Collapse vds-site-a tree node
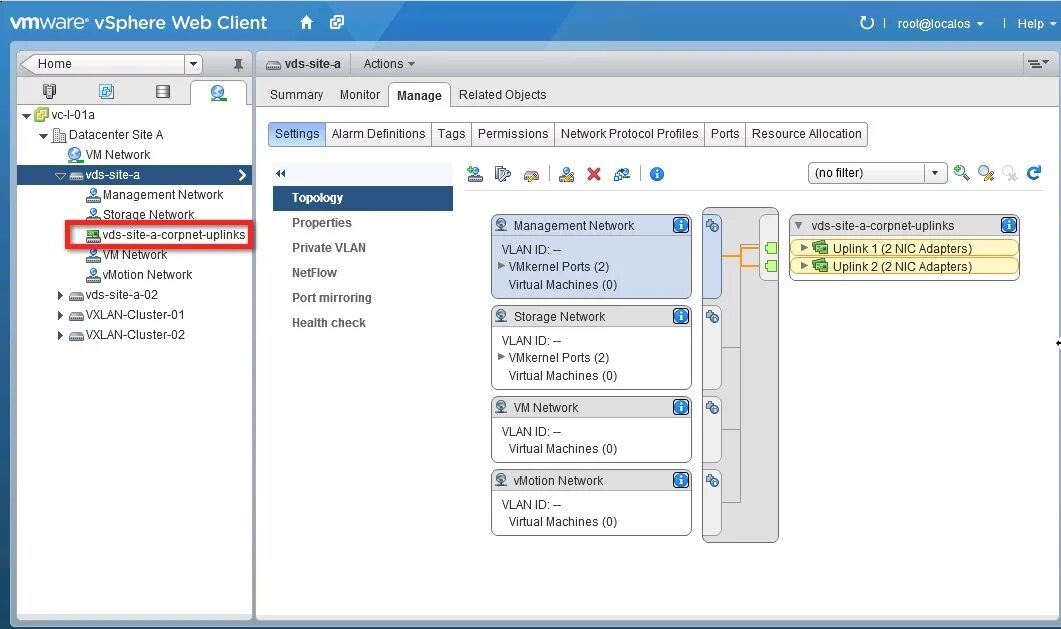Screen dimensions: 1061x629 [60, 176]
